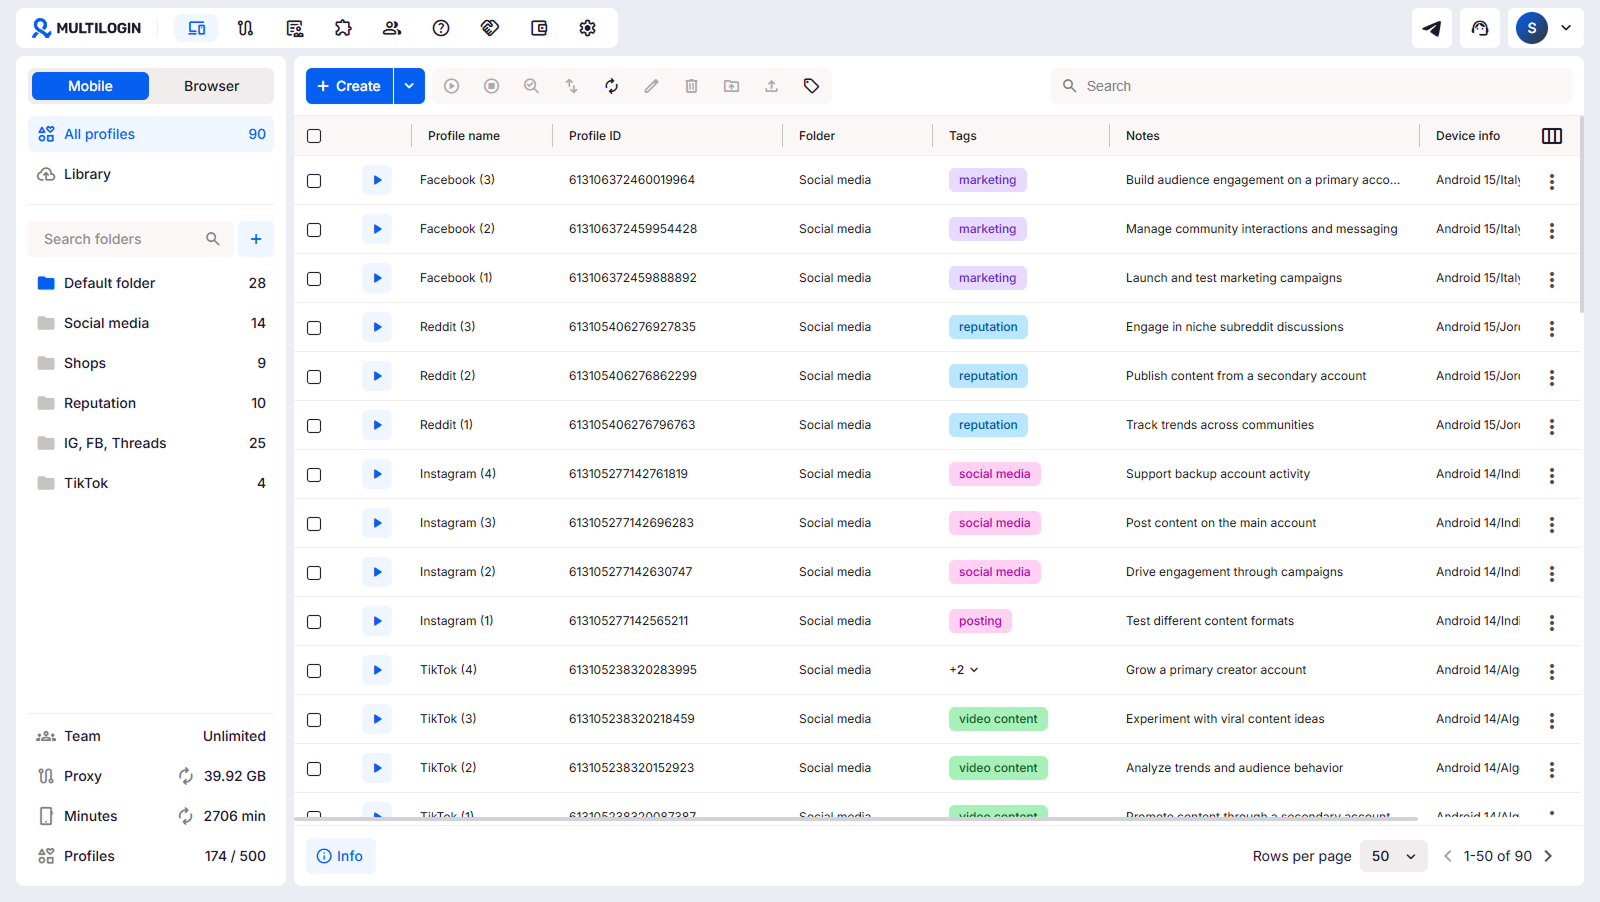
Task: Check the select-all checkbox in table header
Action: [314, 136]
